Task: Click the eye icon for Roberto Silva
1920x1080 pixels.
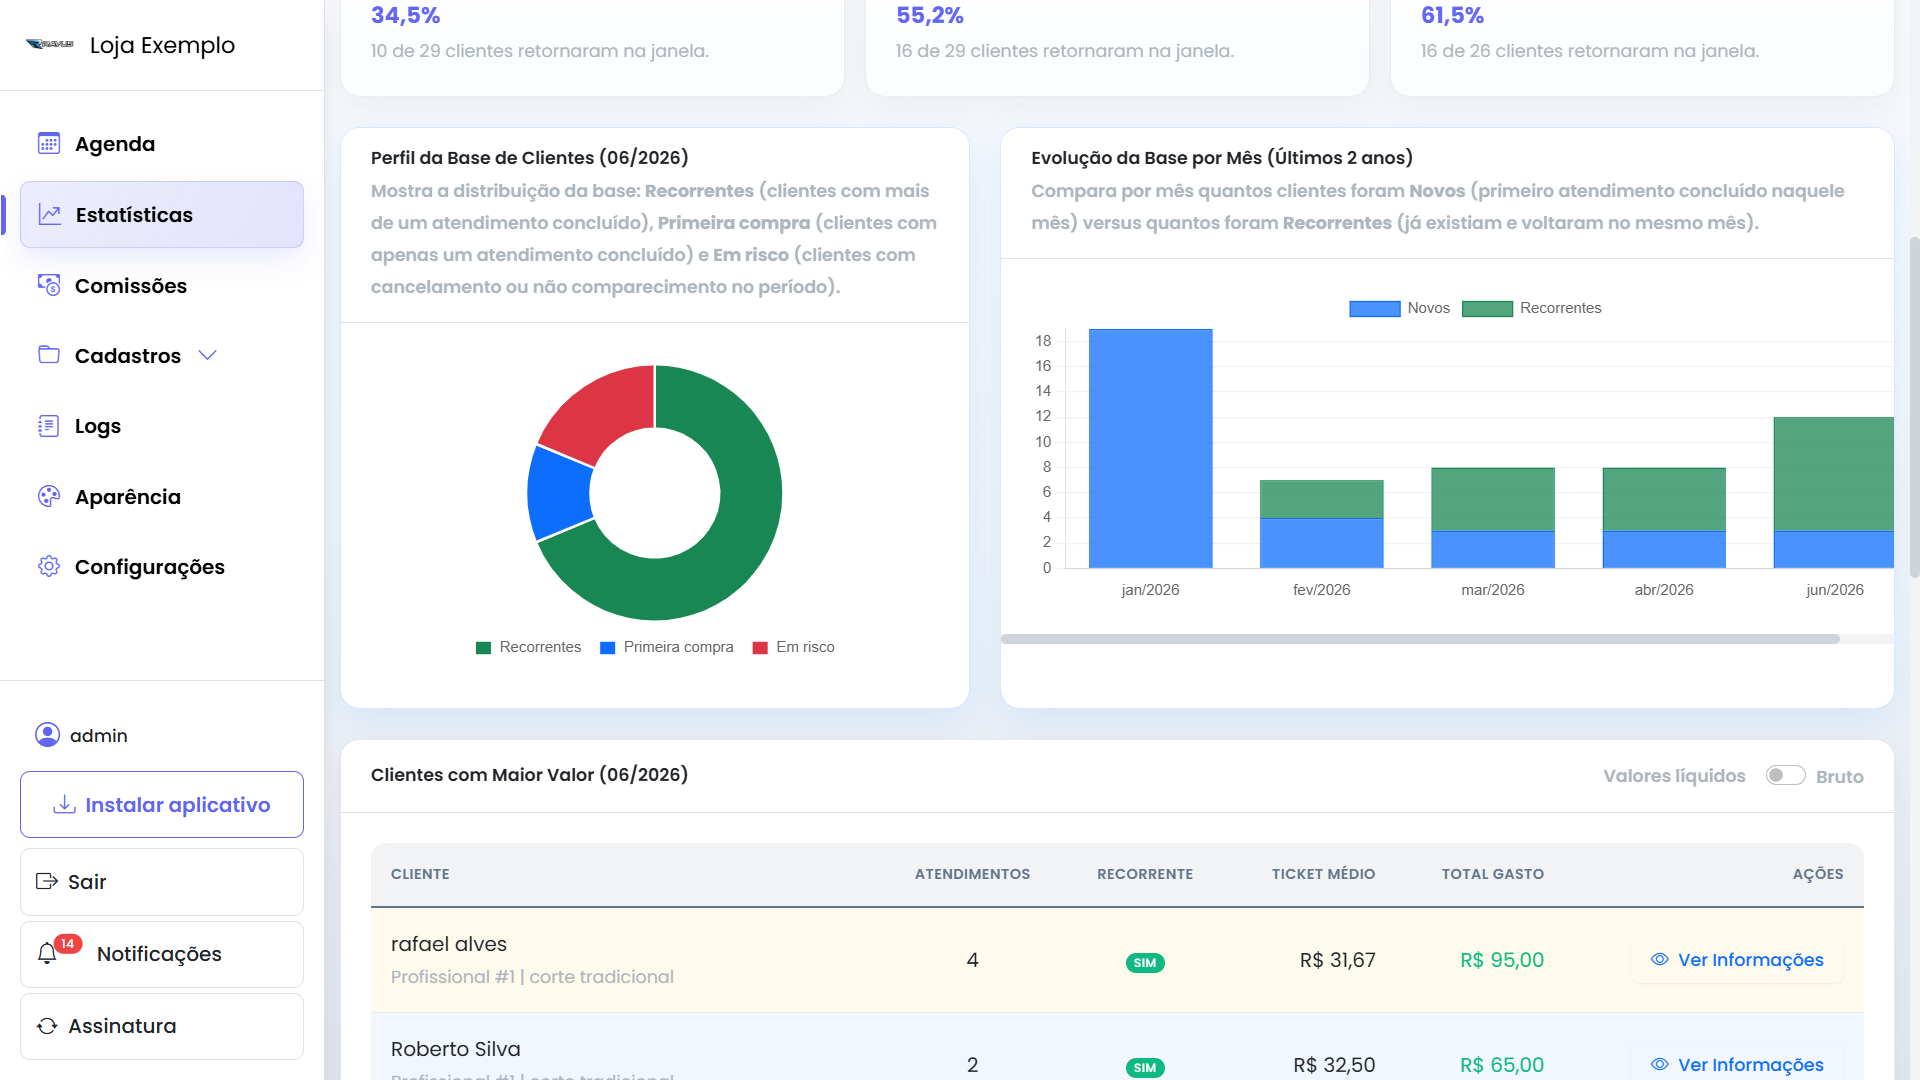Action: click(1660, 1064)
